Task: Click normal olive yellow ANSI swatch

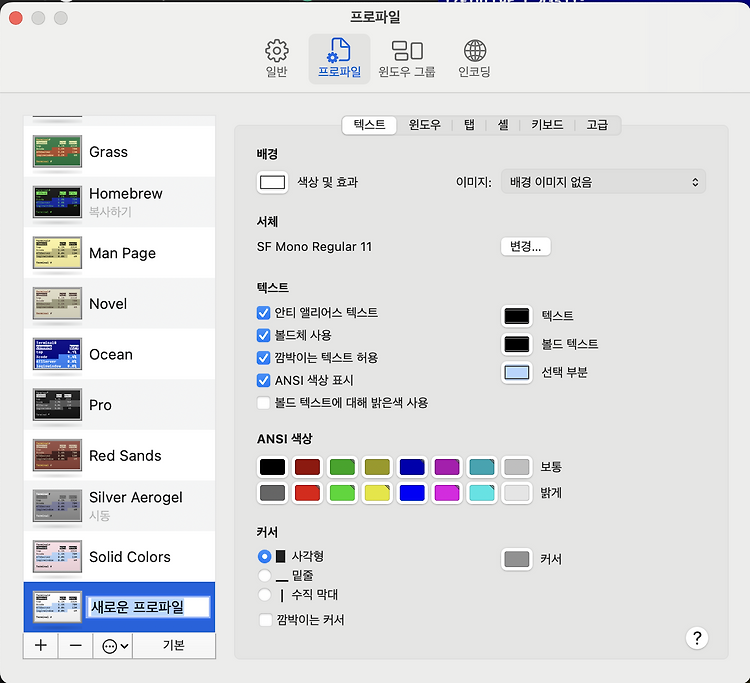Action: coord(377,467)
